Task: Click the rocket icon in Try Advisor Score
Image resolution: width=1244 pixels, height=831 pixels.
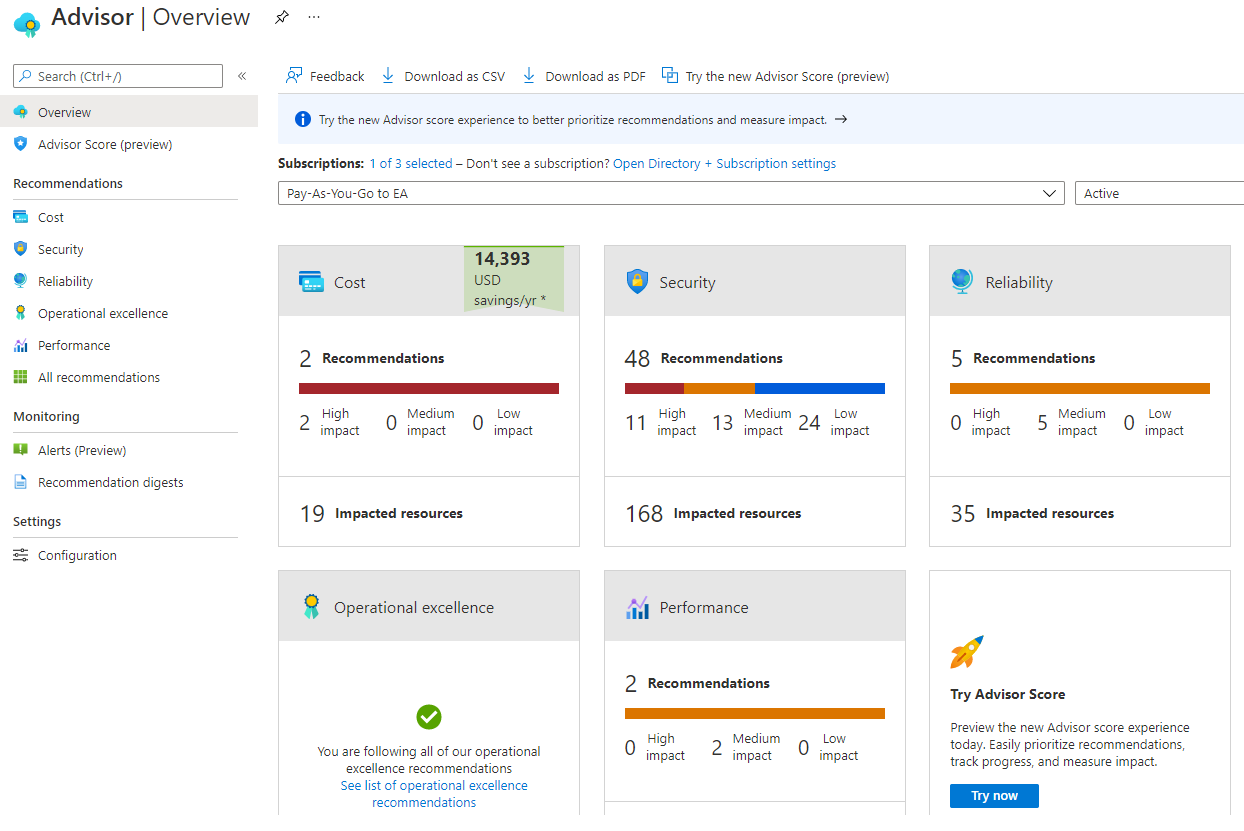Action: tap(967, 652)
